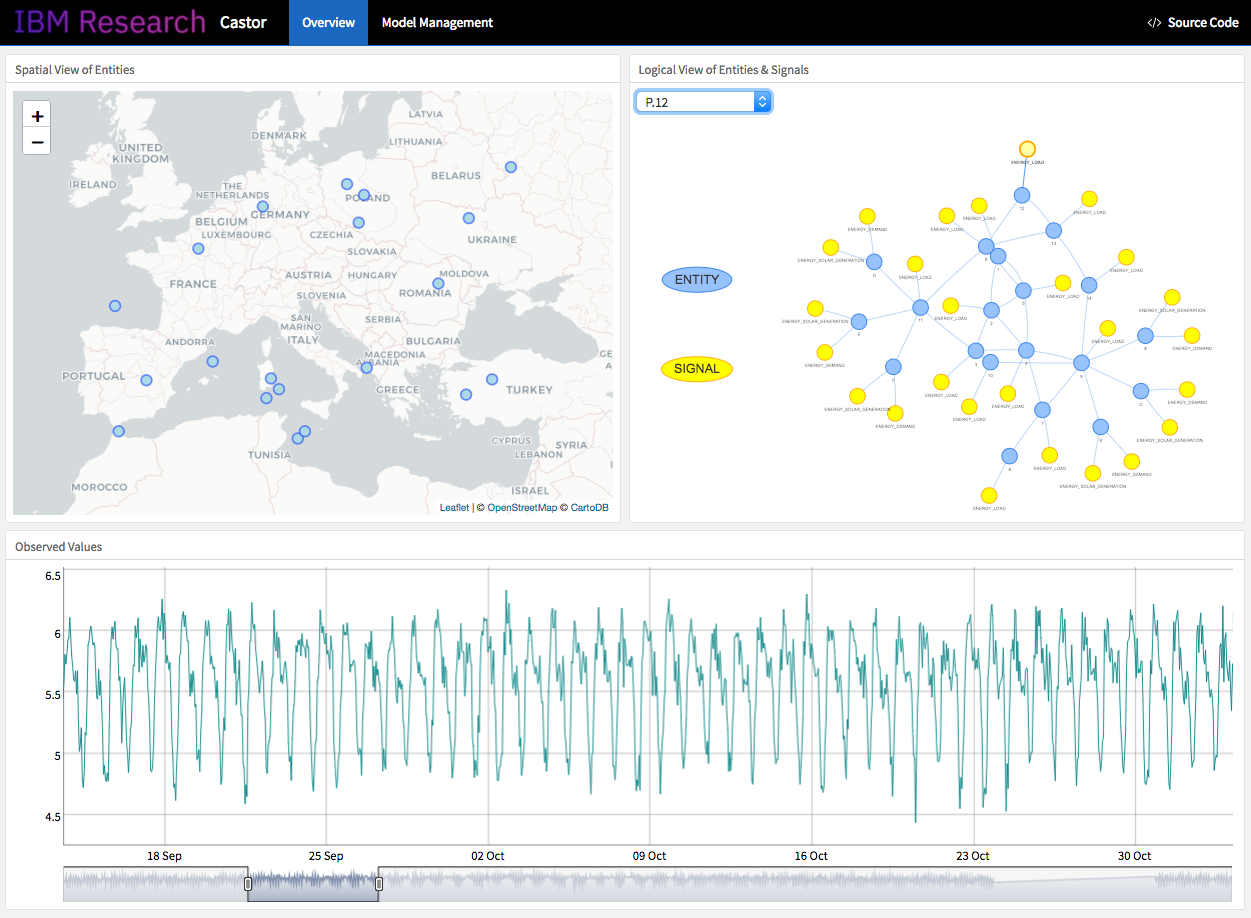Image resolution: width=1251 pixels, height=918 pixels.
Task: Select the ENERGY_LOAD signal of node 14
Action: coord(1126,257)
